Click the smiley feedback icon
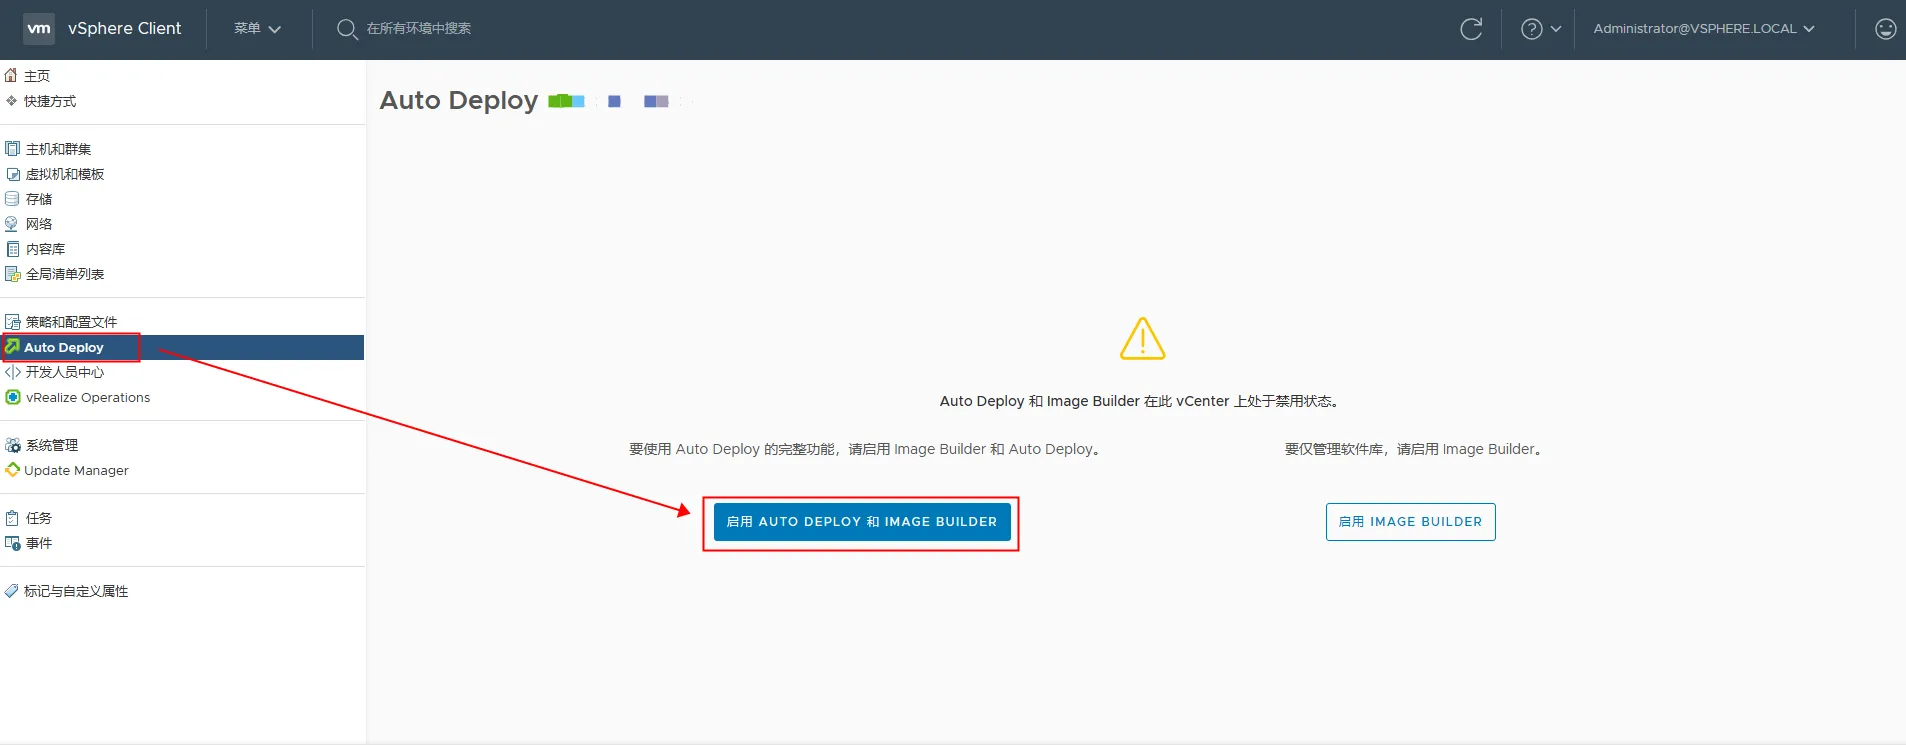 (x=1885, y=29)
